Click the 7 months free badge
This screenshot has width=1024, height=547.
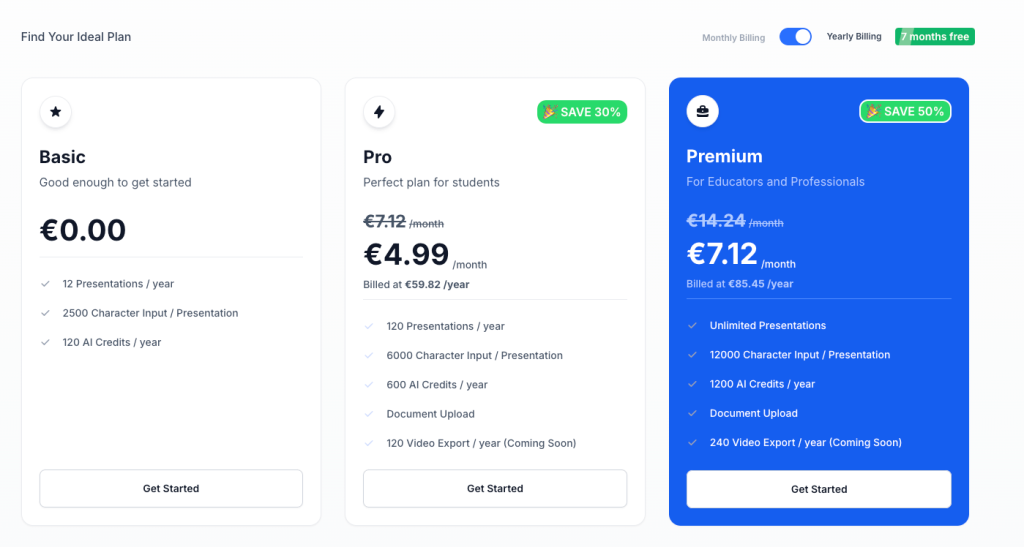pyautogui.click(x=935, y=37)
